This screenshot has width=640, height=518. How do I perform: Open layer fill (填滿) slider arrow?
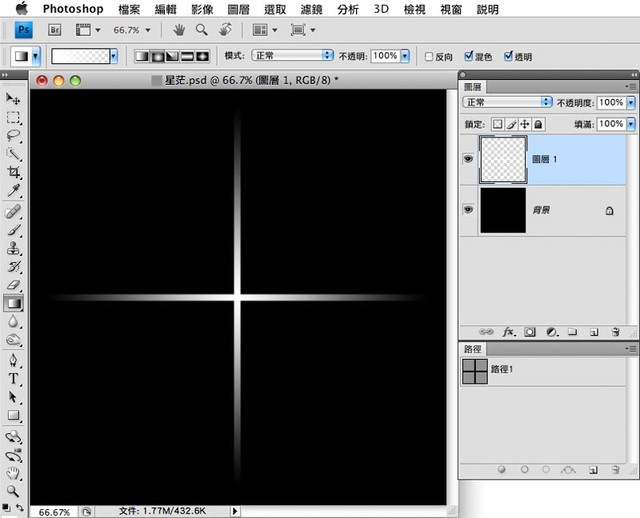click(x=631, y=124)
